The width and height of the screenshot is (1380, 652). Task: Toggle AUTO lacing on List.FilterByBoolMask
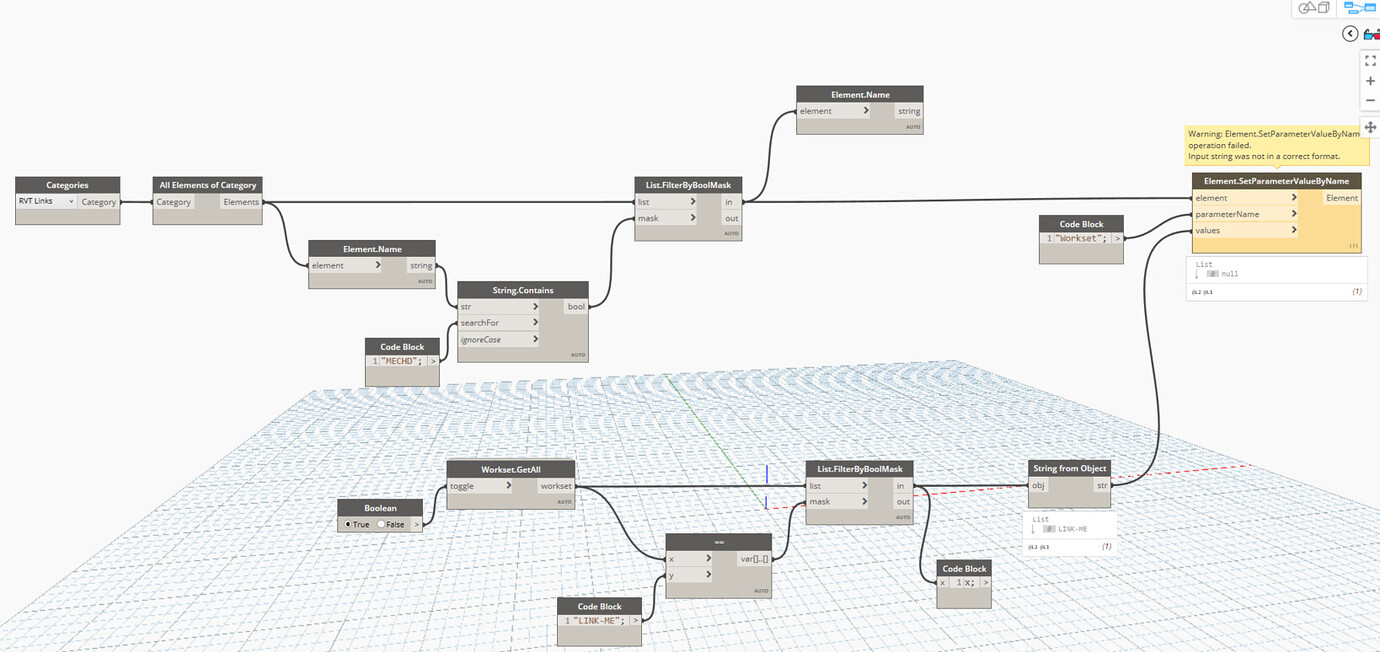click(x=731, y=233)
